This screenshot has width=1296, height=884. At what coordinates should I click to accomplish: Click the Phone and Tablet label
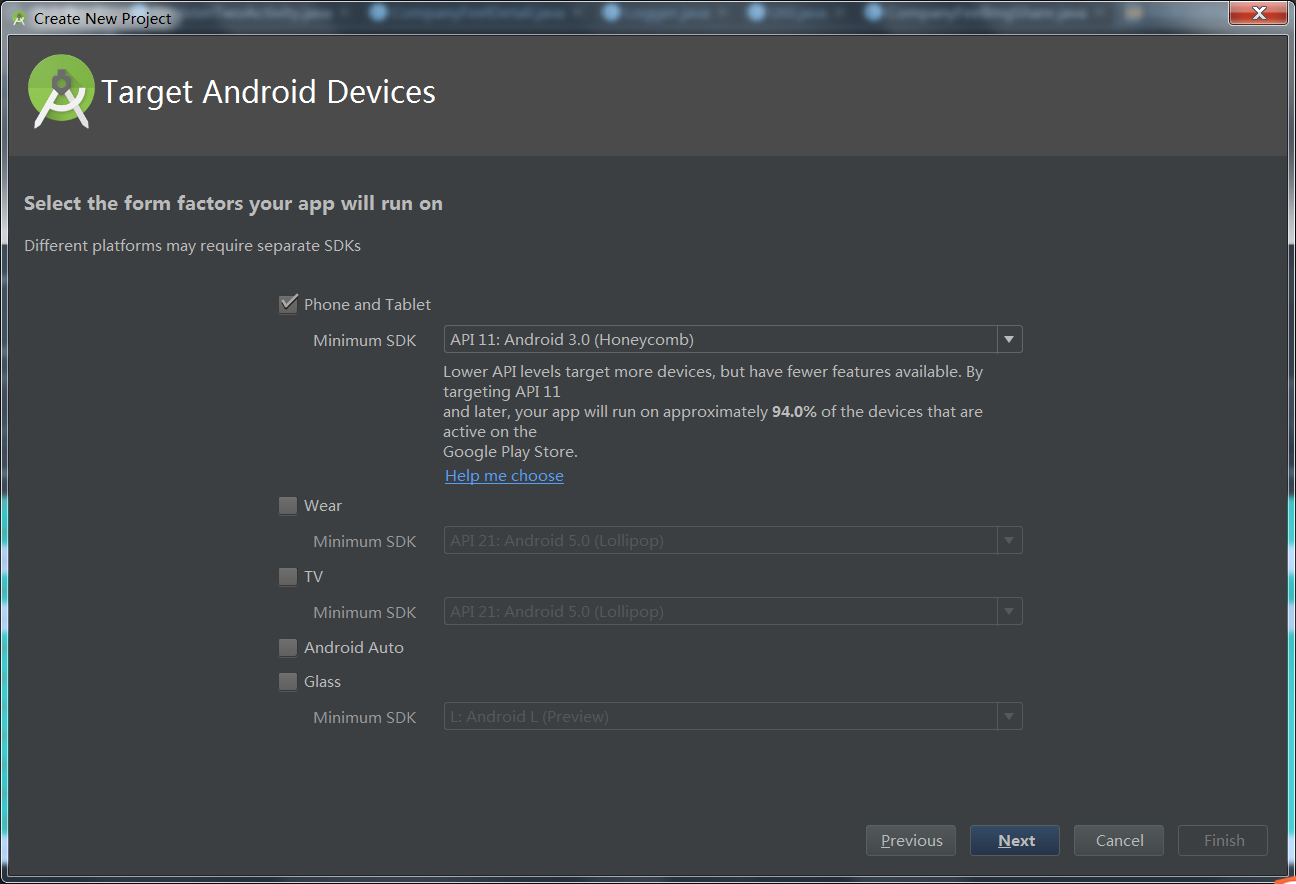tap(367, 305)
